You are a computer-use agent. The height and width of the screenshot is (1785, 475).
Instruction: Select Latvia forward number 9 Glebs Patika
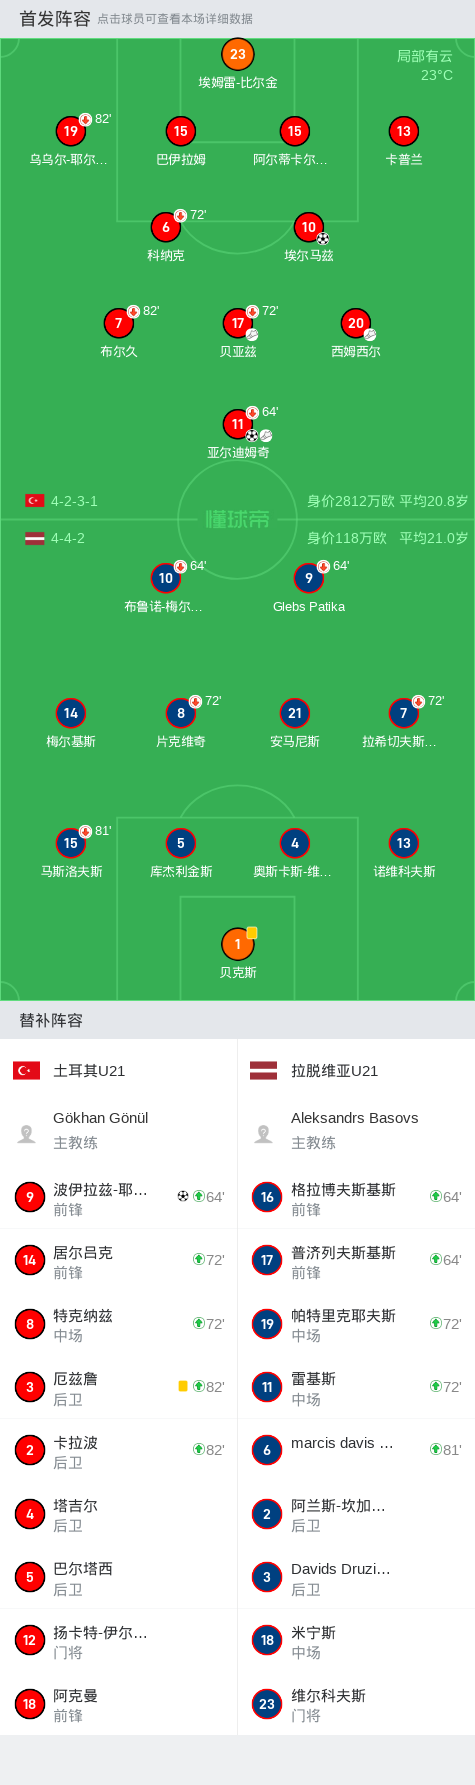click(x=308, y=578)
